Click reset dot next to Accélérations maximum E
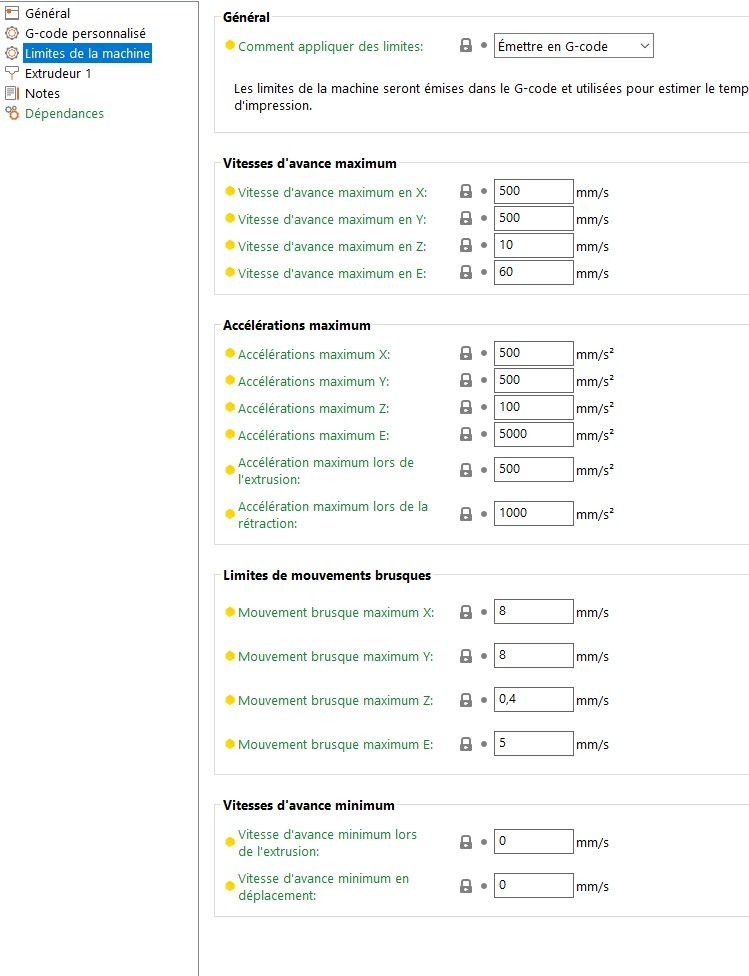Viewport: 749px width, 976px height. point(484,434)
